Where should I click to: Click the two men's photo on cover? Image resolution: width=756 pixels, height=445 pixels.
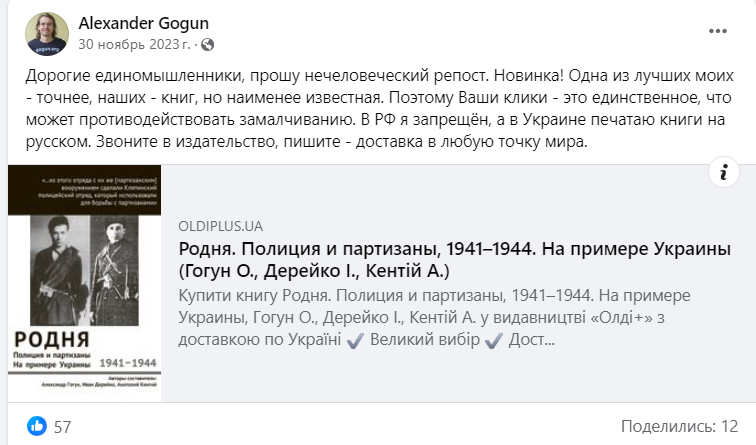pyautogui.click(x=84, y=270)
